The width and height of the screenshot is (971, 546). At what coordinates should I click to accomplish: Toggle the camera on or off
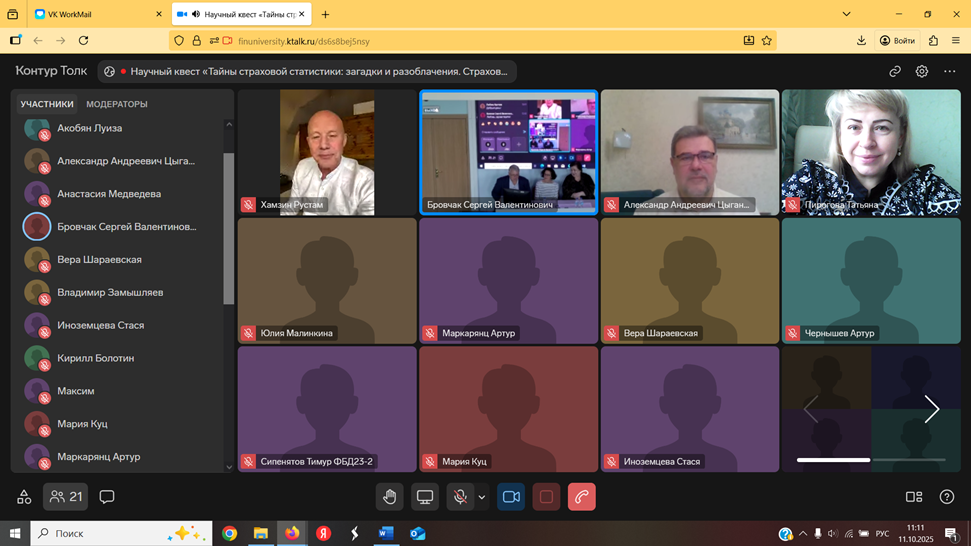[511, 497]
